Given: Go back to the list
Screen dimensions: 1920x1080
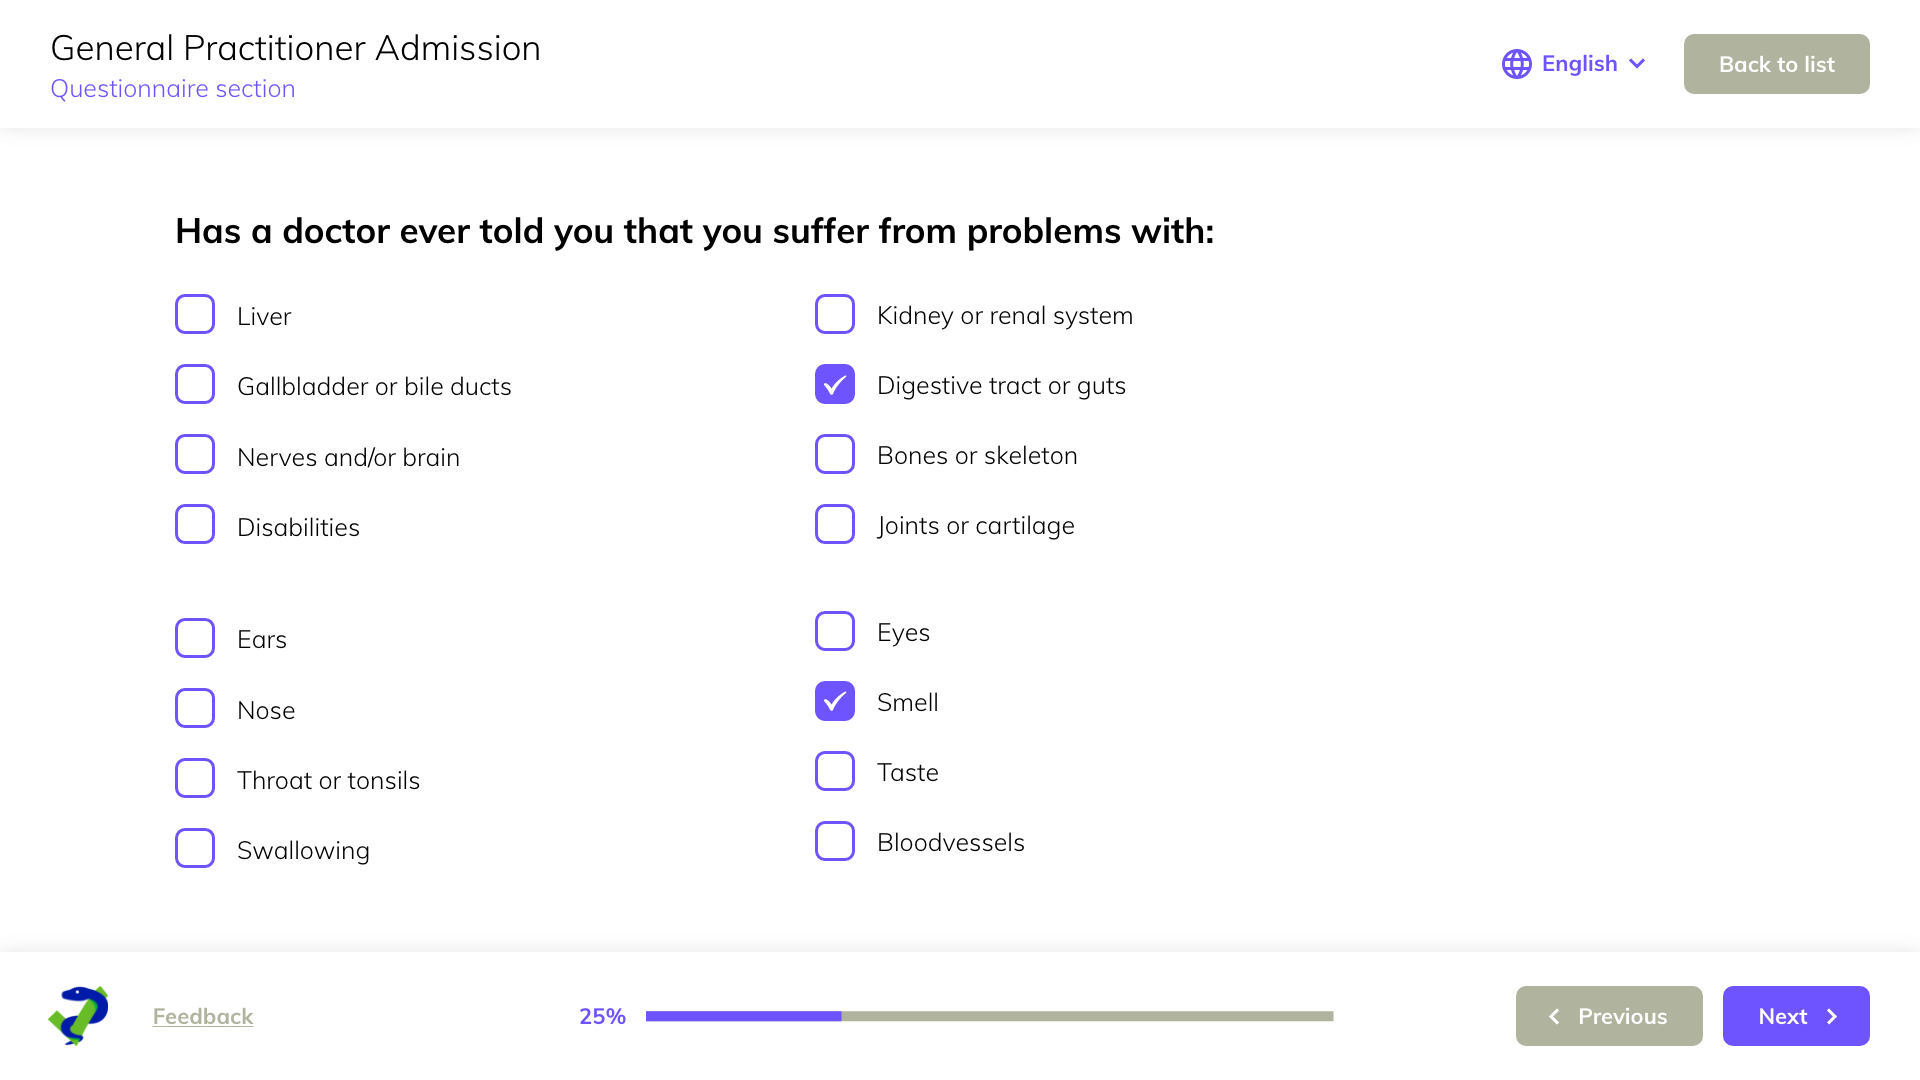Looking at the screenshot, I should pos(1776,64).
